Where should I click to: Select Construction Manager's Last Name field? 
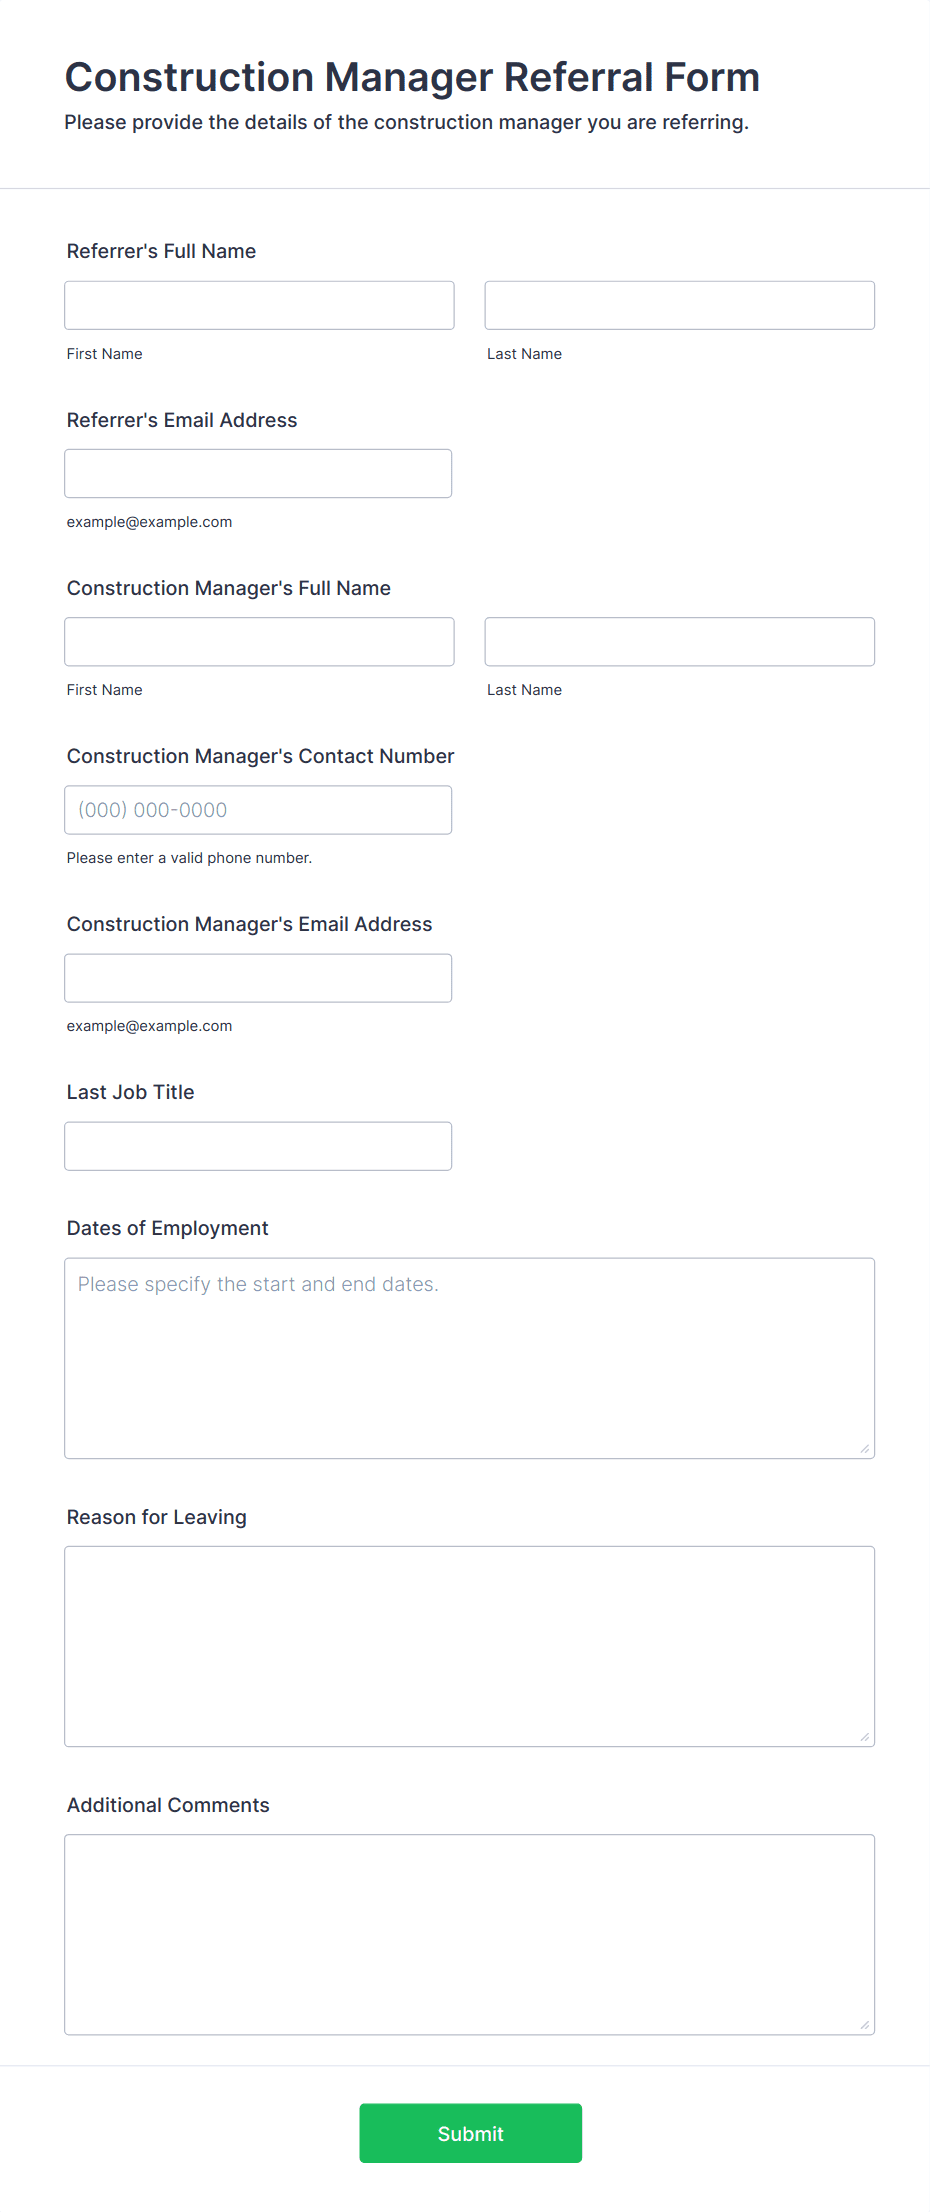680,641
